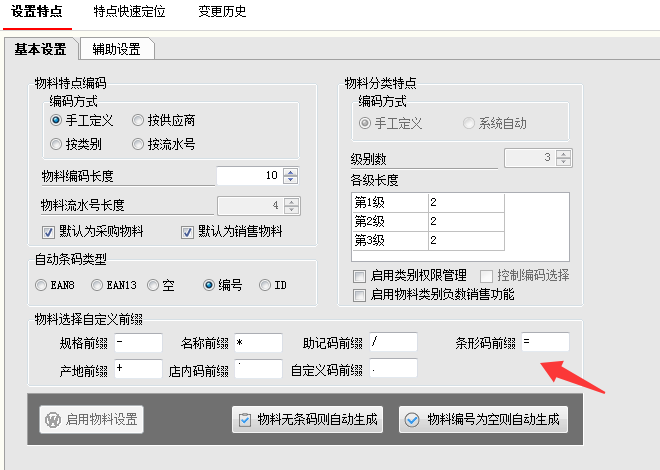Click 物料编号为空则自动生成 button
Screen dimensions: 660x470
point(483,420)
